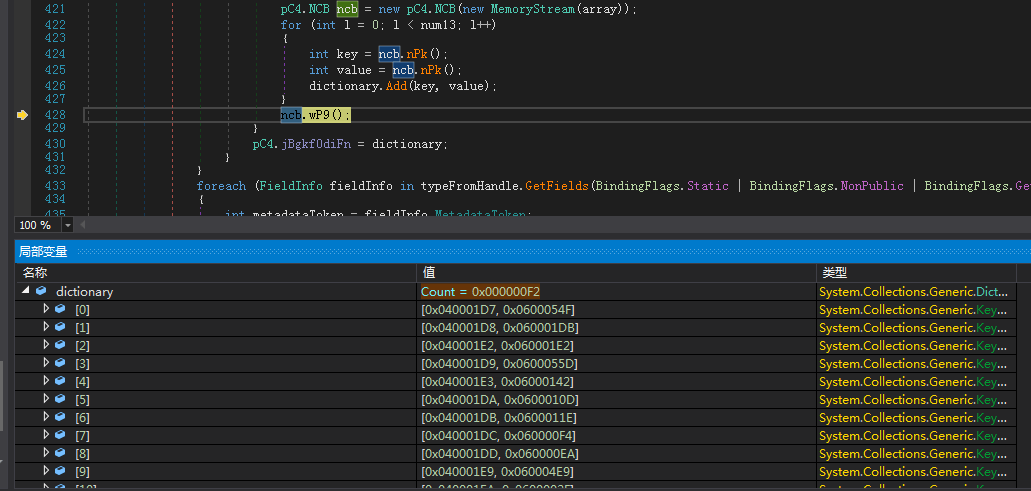Viewport: 1031px width, 491px height.
Task: Click the highlighted ncb.wP9() statement on line 428
Action: pos(316,115)
